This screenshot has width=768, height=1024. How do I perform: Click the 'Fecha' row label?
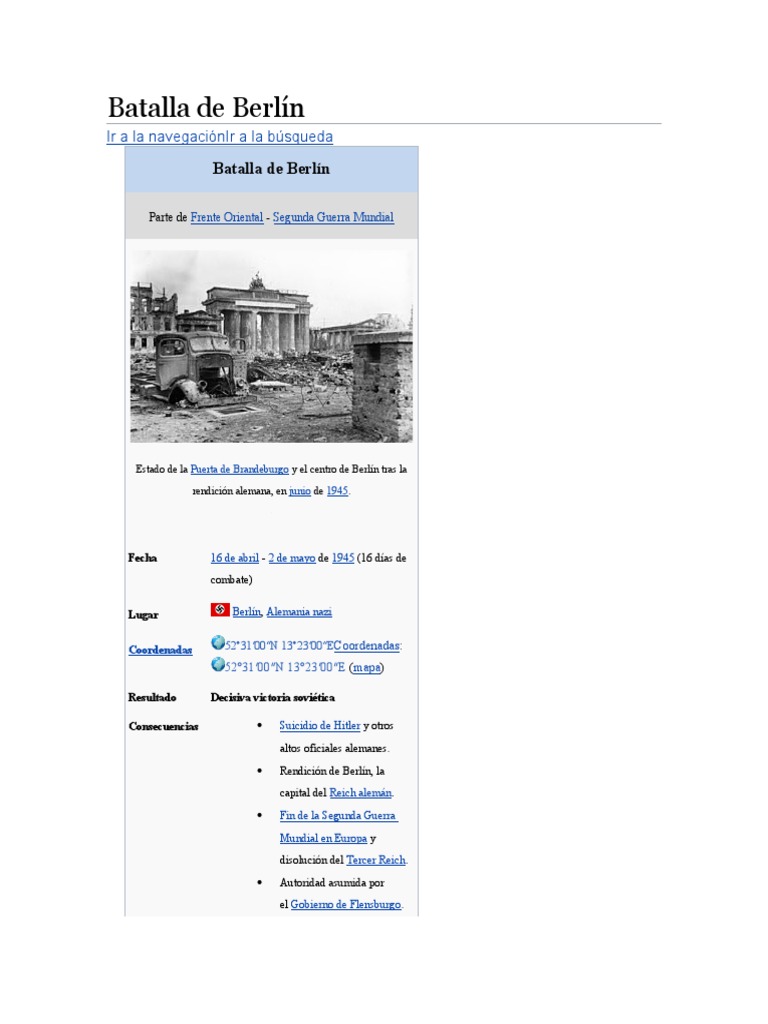(x=142, y=558)
